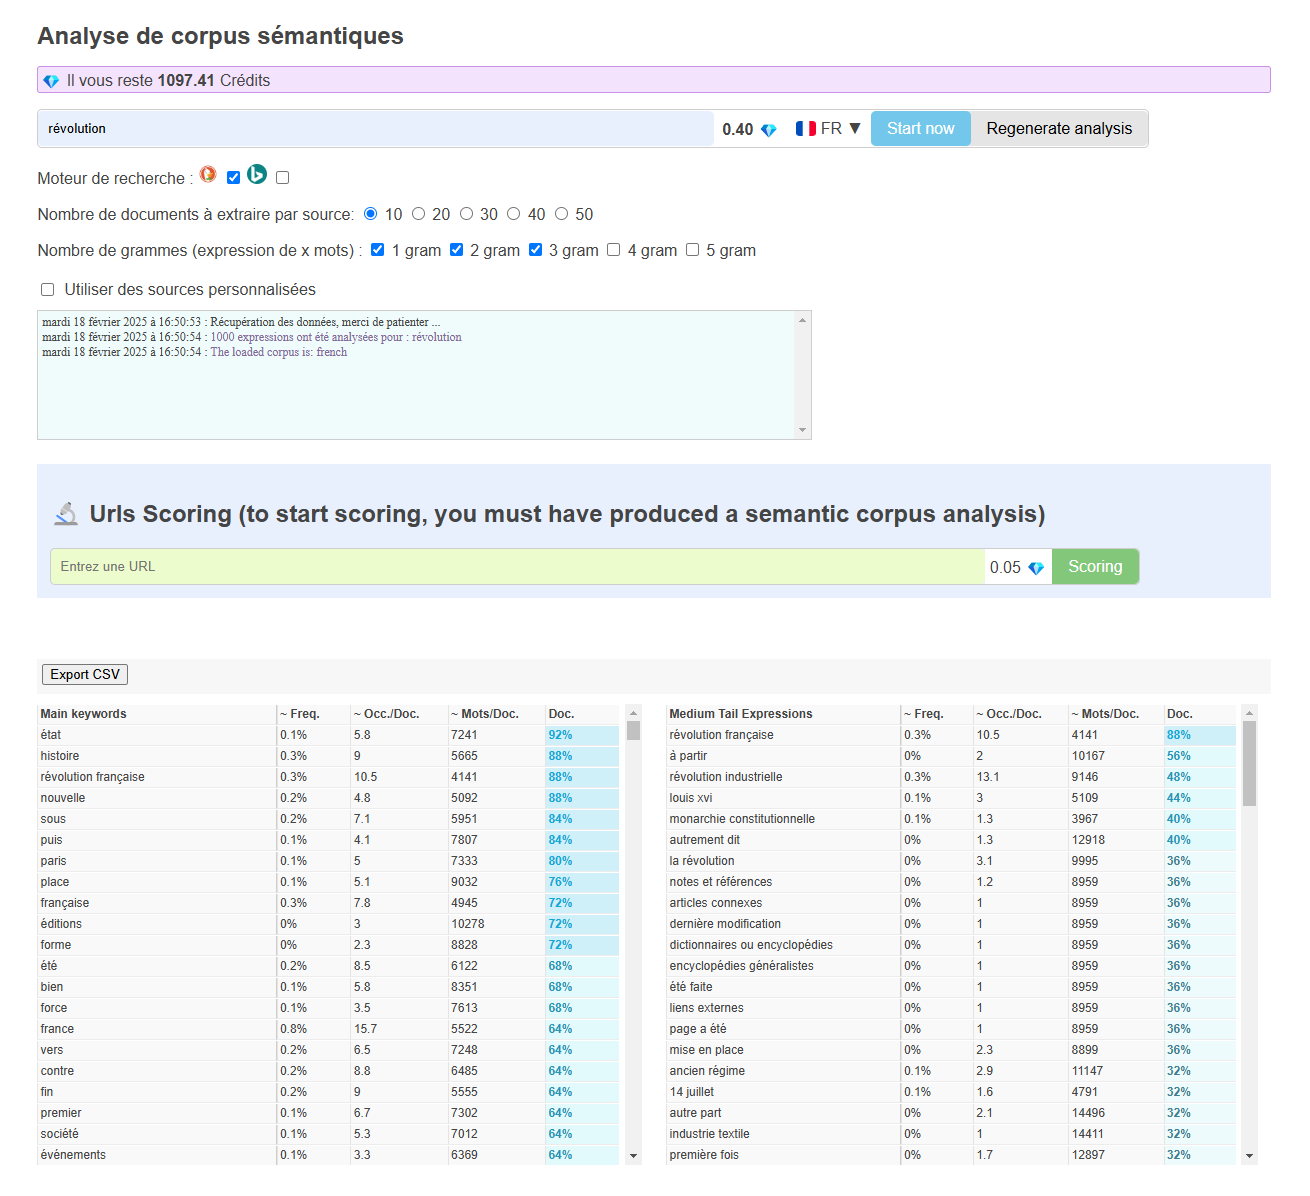Export results with Export CSV
Screen dimensions: 1310x1196
[x=85, y=675]
